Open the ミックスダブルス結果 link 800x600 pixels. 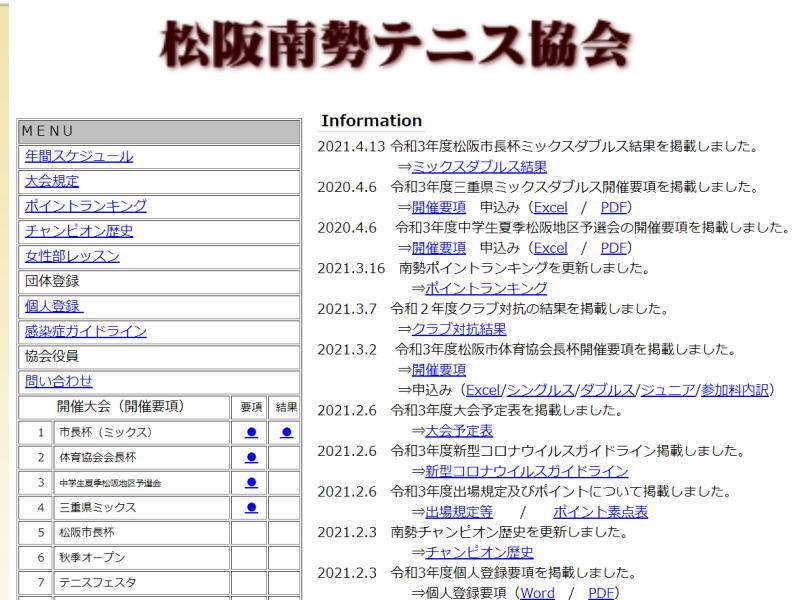click(x=479, y=167)
